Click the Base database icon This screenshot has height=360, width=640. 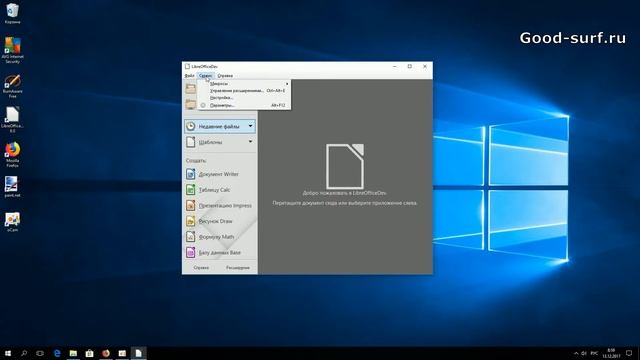(191, 252)
